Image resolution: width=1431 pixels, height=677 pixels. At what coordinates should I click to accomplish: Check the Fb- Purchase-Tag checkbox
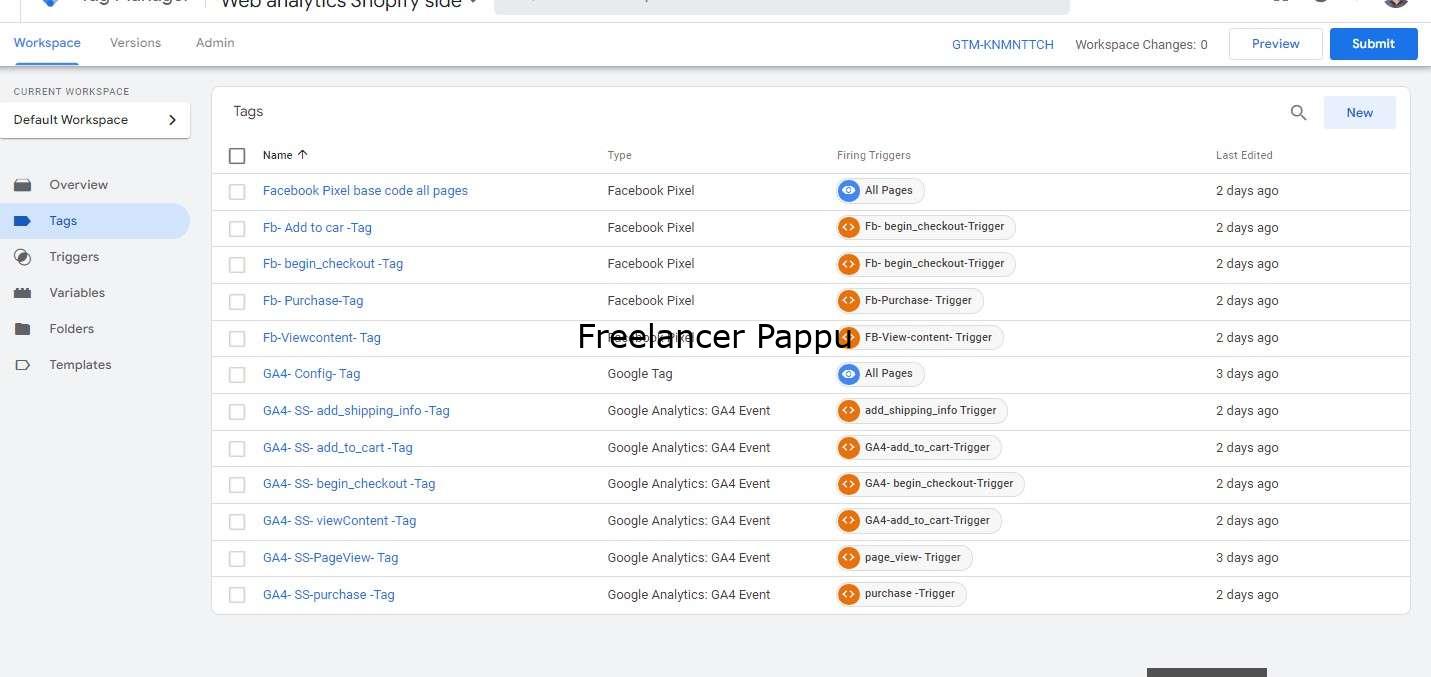point(237,302)
